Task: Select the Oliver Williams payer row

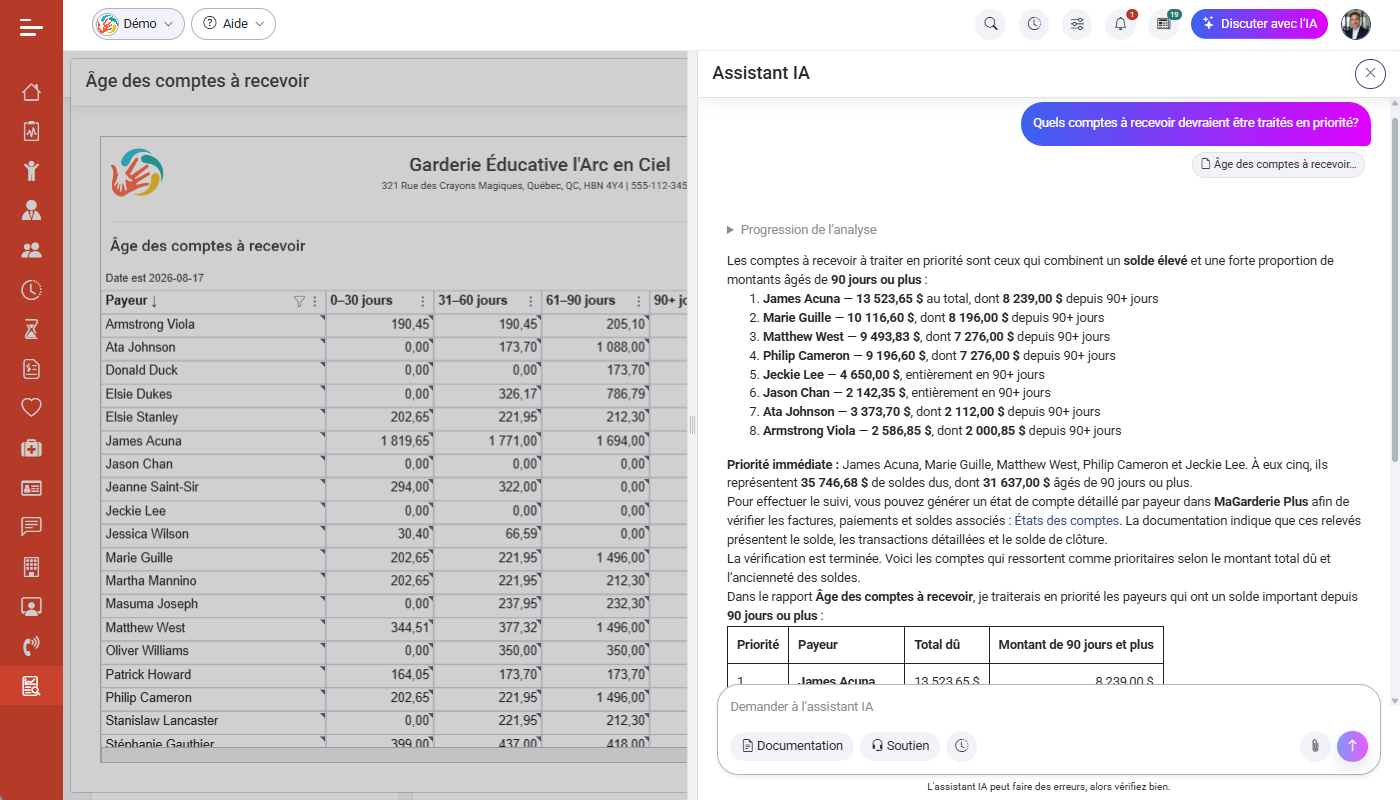Action: [x=394, y=651]
